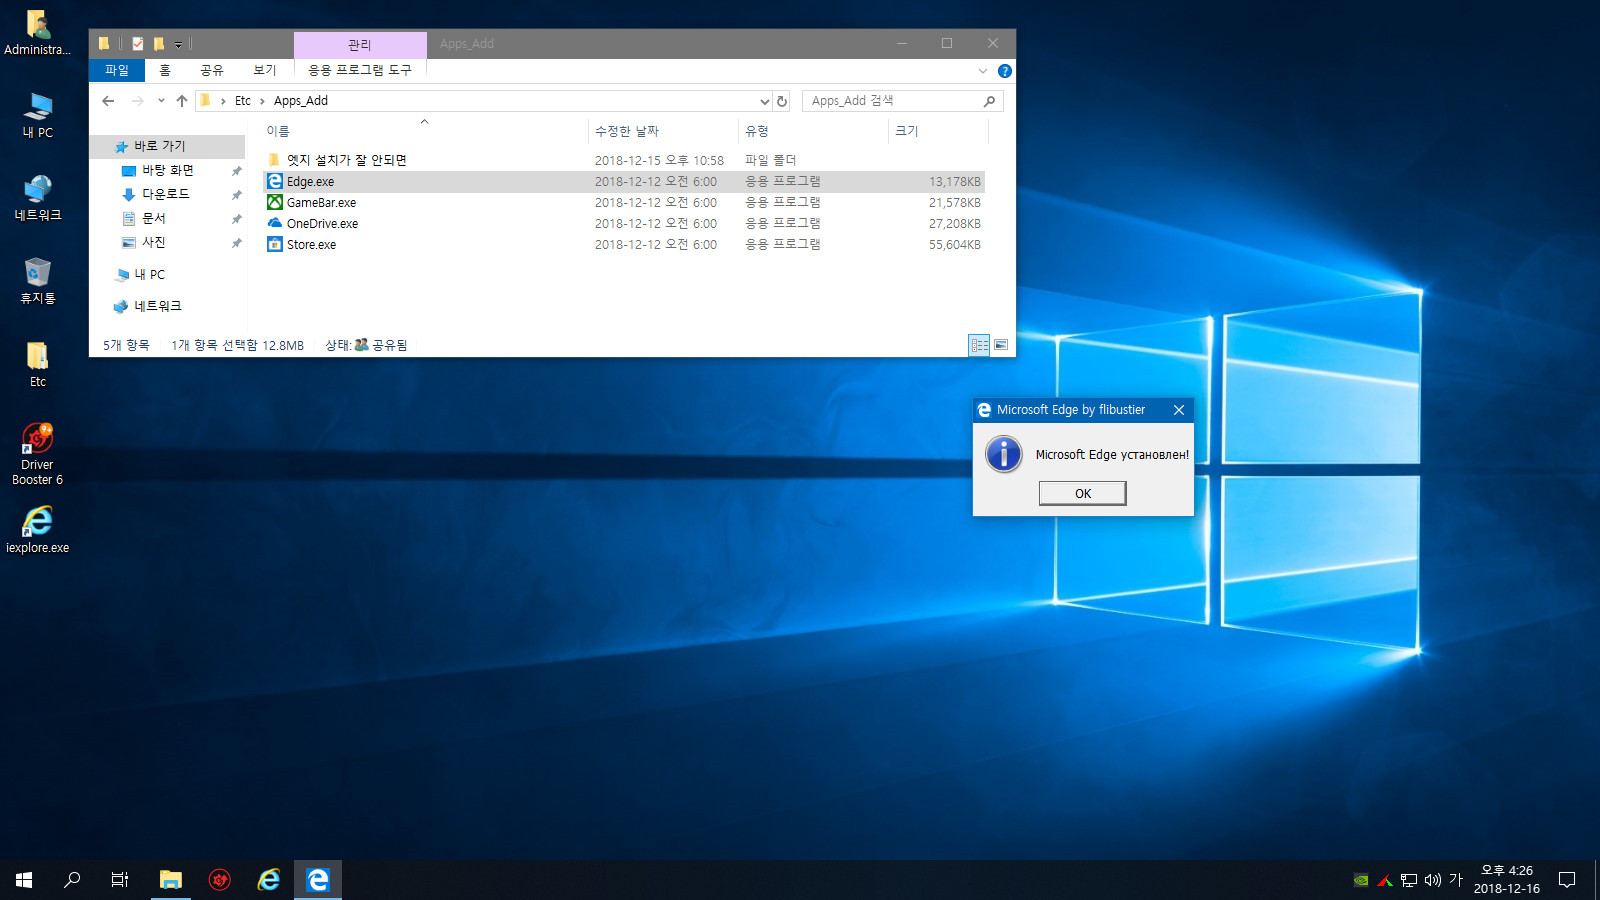Launch Driver Booster 6 desktop shortcut
Screen dimensions: 1600x900
pyautogui.click(x=37, y=454)
